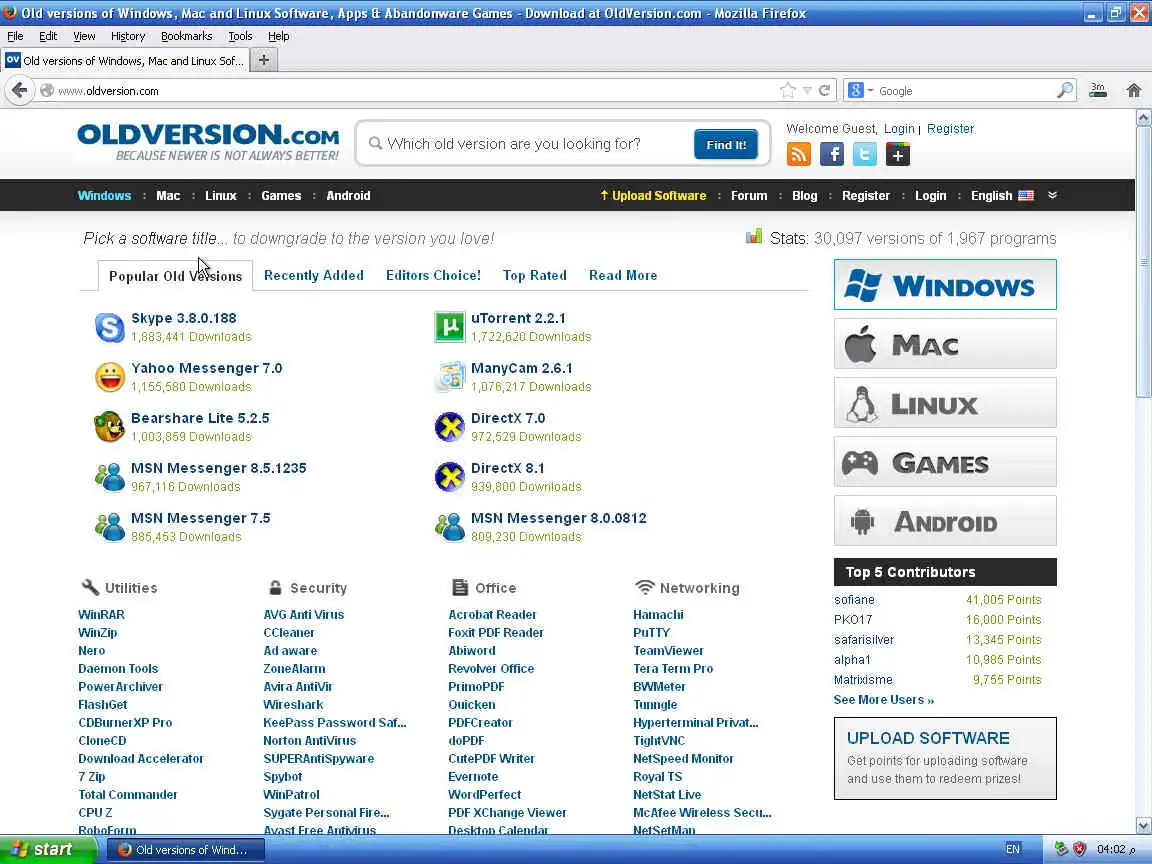Viewport: 1152px width, 864px height.
Task: Click the Windows start button
Action: [47, 849]
